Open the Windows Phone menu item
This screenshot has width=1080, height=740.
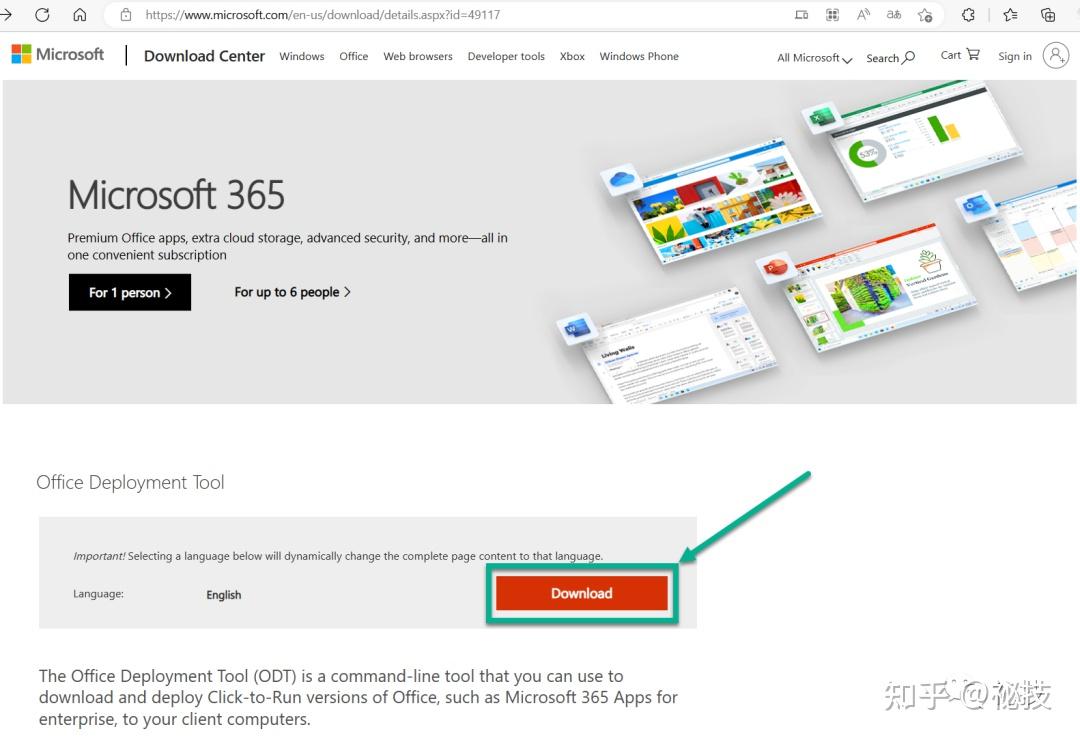(638, 56)
